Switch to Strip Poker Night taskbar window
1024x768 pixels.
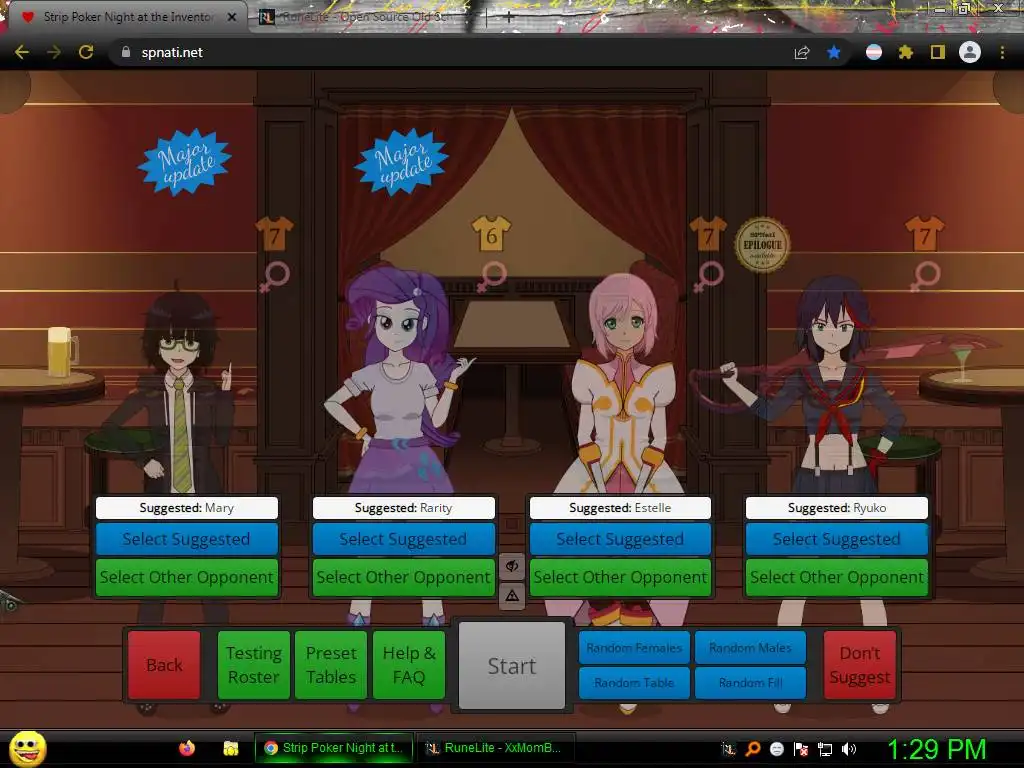[334, 748]
